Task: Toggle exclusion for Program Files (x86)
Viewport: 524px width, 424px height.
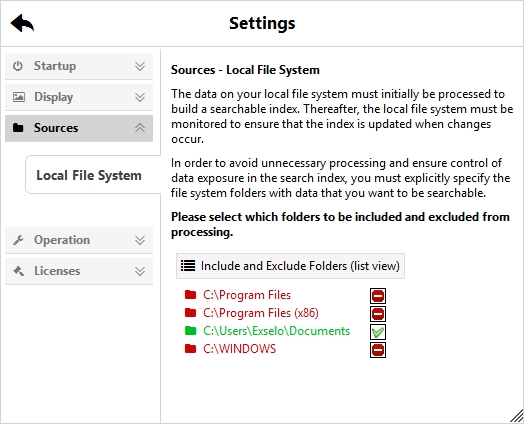Action: coord(378,314)
